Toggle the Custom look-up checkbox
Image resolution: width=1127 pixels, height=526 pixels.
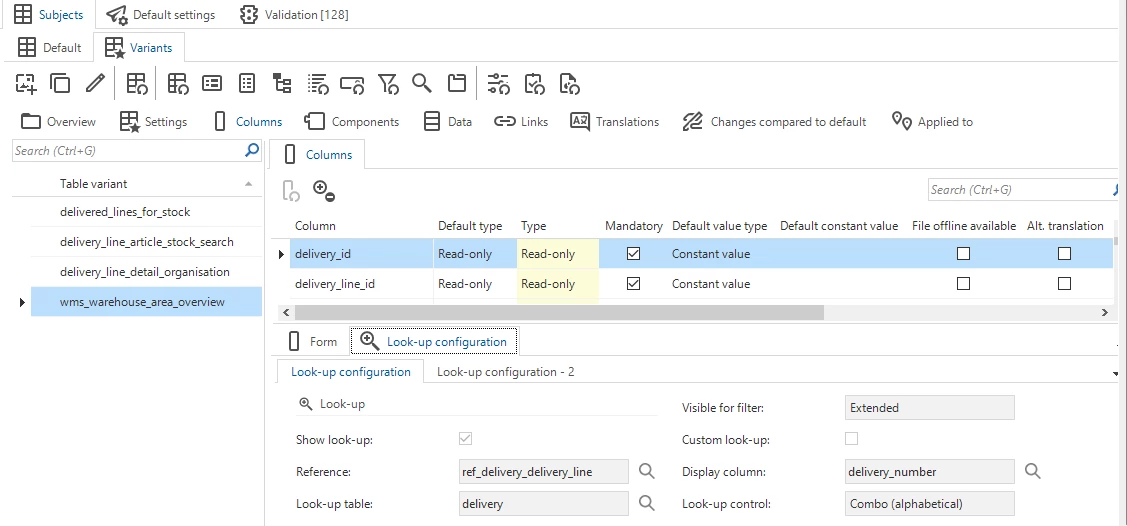point(852,438)
